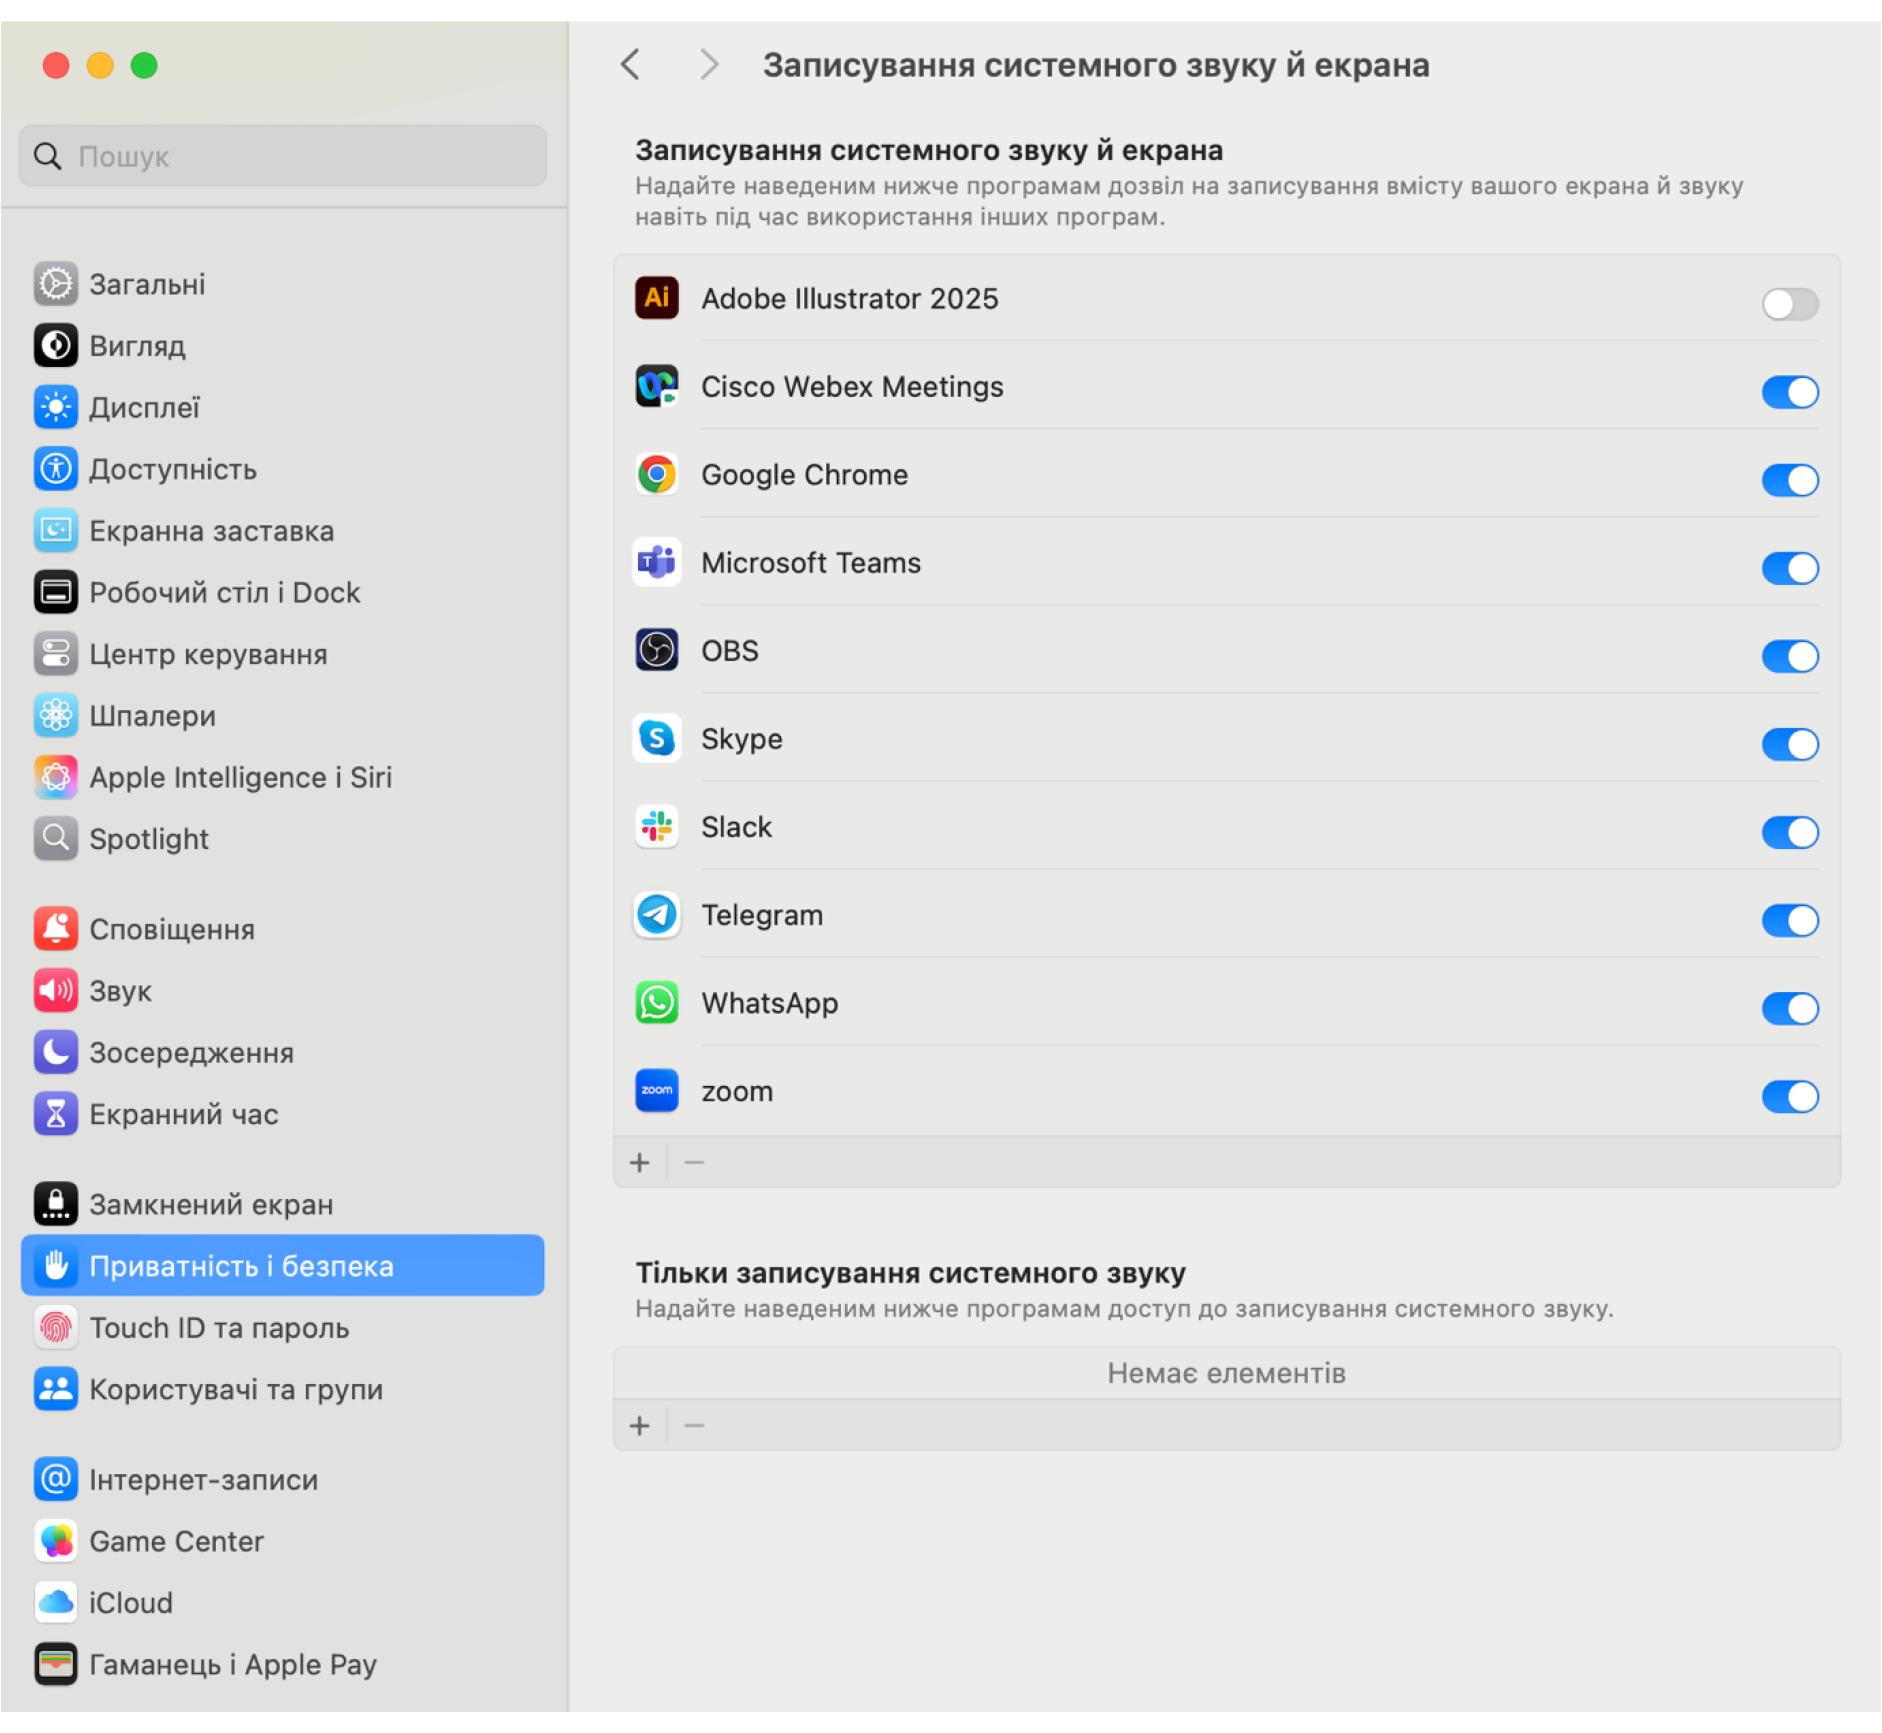Click the iCloud cloud icon in sidebar
Screen dimensions: 1882x1733
[56, 1602]
